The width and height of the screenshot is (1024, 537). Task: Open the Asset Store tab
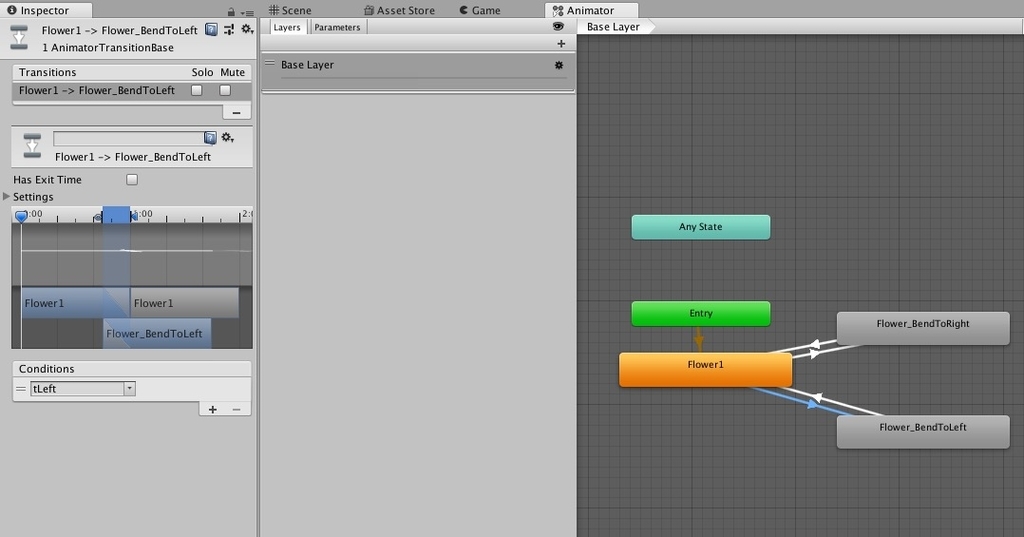[x=399, y=10]
